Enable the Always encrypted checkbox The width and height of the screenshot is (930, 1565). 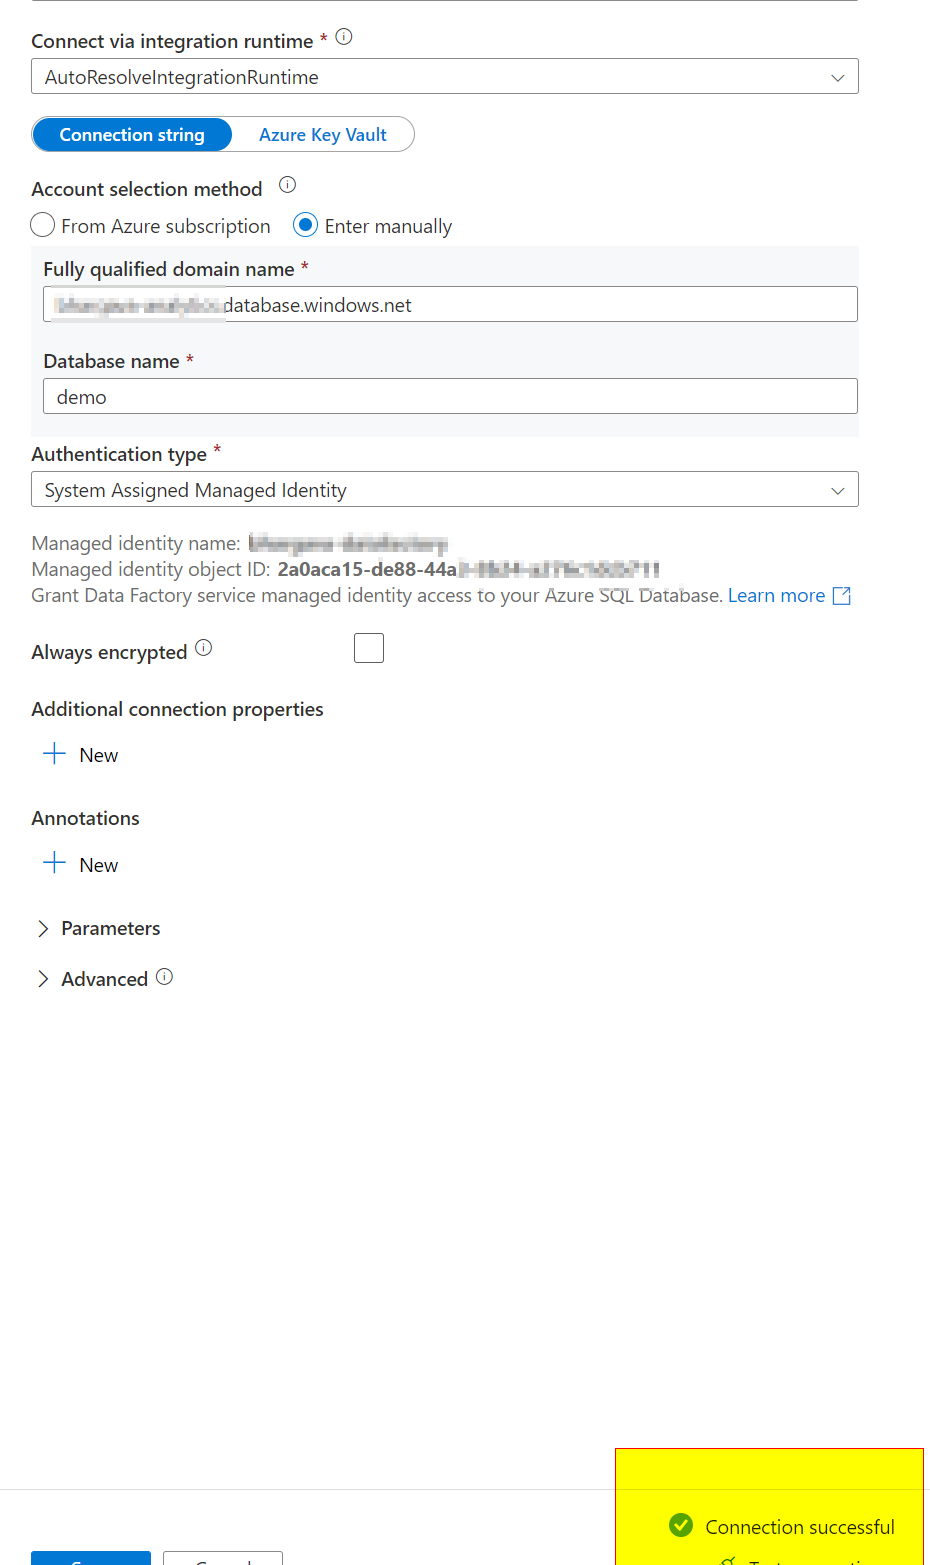(x=369, y=648)
